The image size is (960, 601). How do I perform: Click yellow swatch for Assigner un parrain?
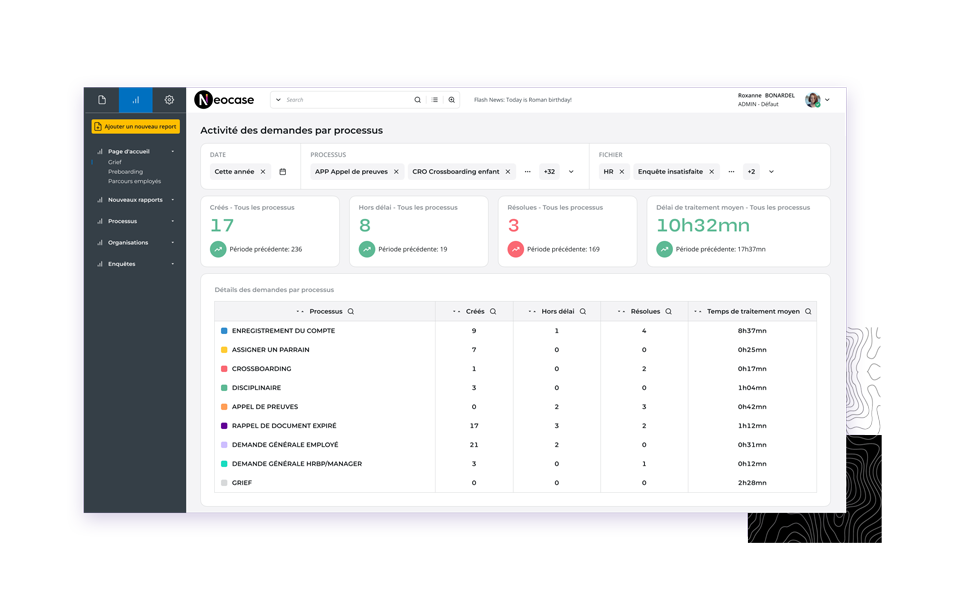pos(224,349)
